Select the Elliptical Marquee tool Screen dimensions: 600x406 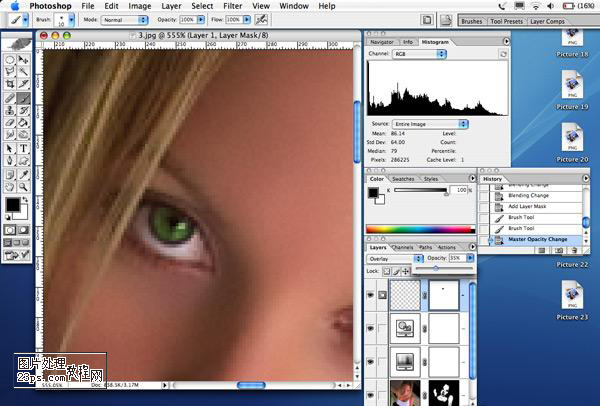pos(10,60)
